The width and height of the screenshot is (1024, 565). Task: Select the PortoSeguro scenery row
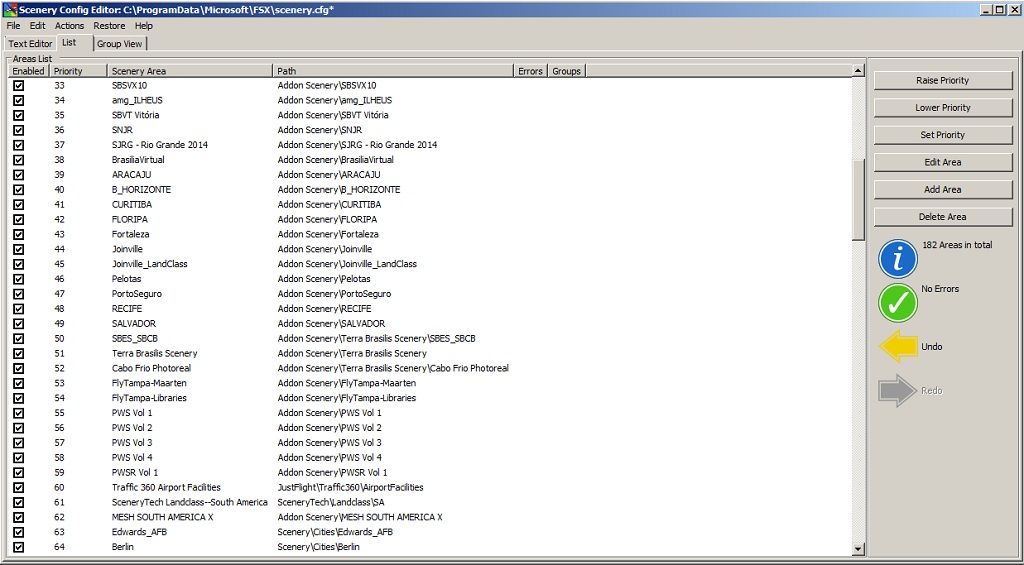point(431,293)
